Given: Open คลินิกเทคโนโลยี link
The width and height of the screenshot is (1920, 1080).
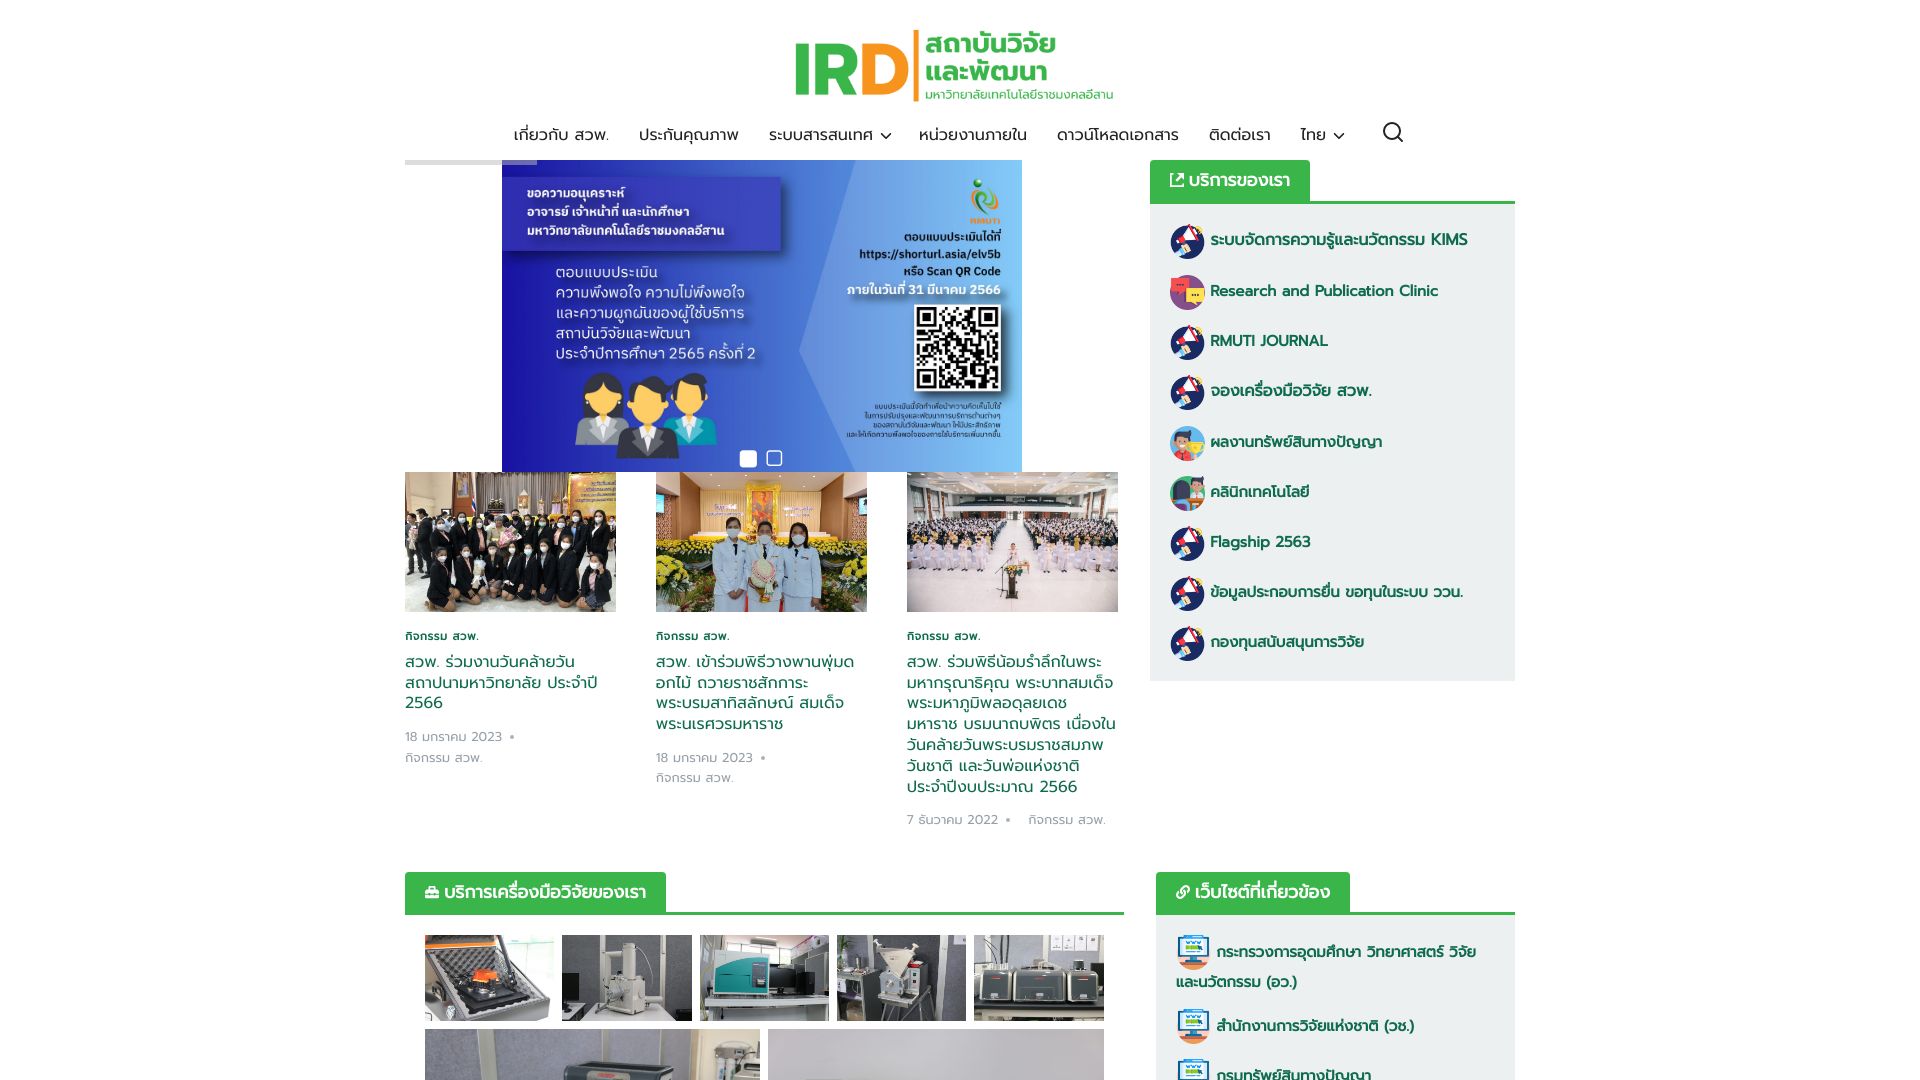Looking at the screenshot, I should click(1260, 492).
